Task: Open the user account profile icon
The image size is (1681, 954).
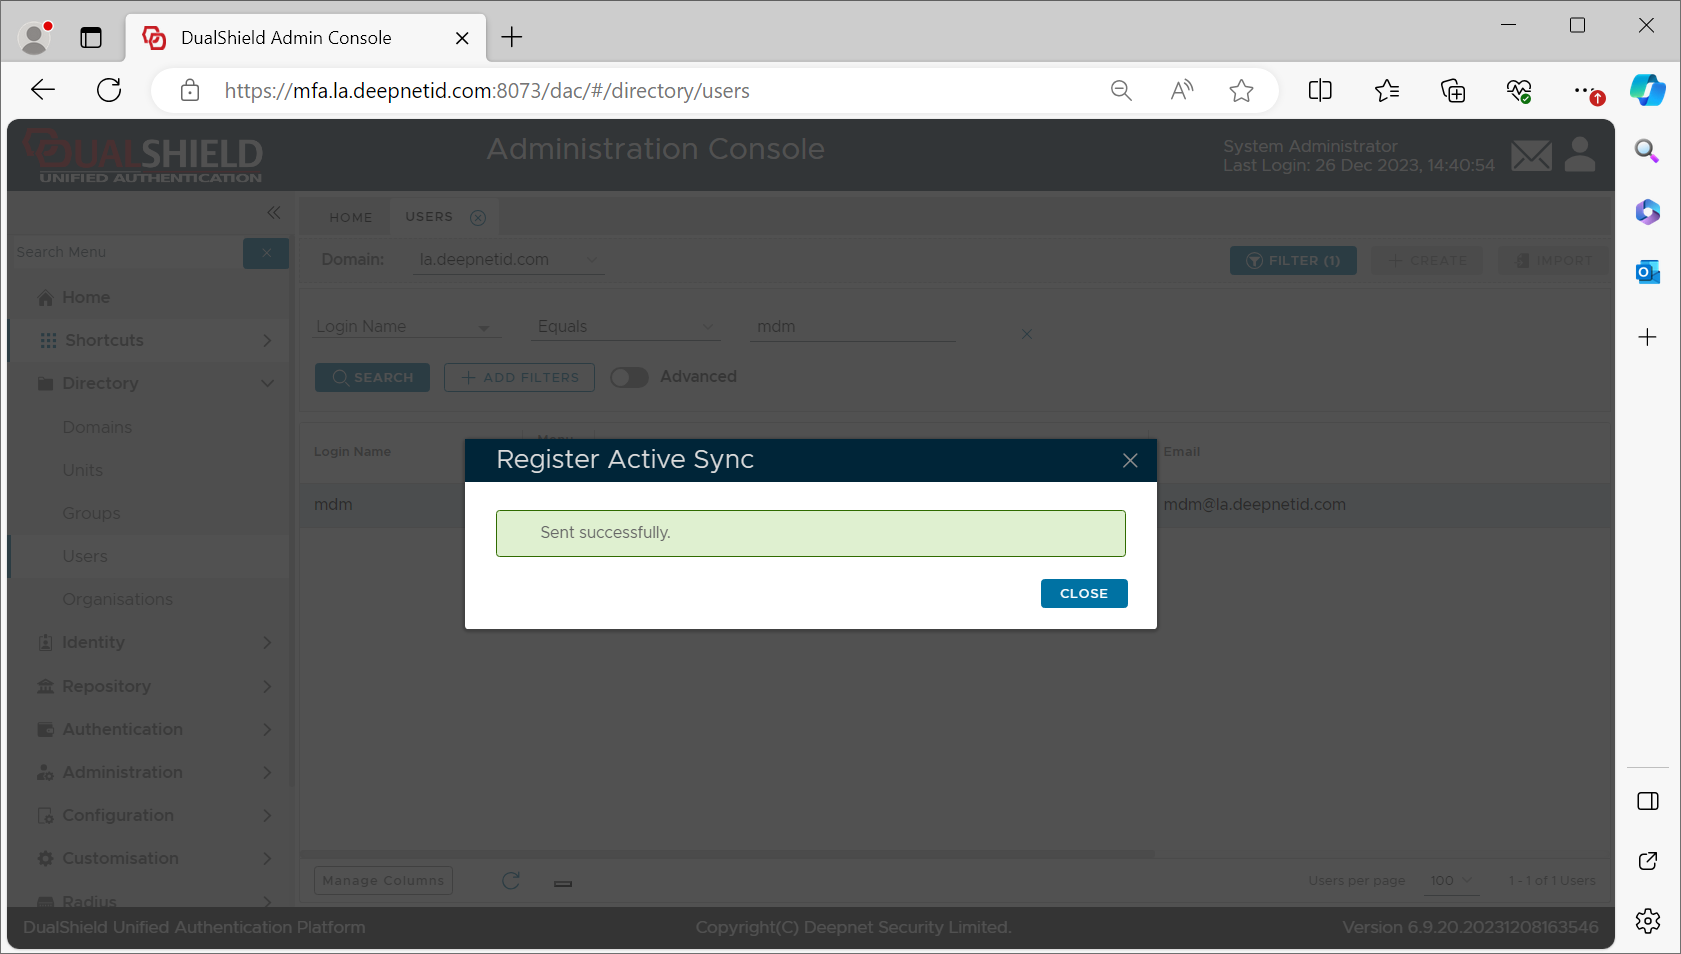Action: (x=1580, y=155)
